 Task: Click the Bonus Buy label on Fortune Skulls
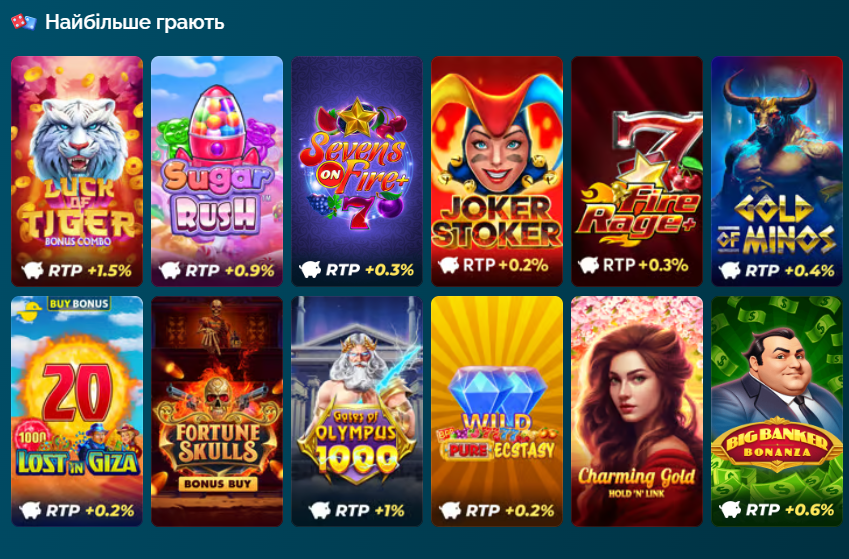pos(217,484)
